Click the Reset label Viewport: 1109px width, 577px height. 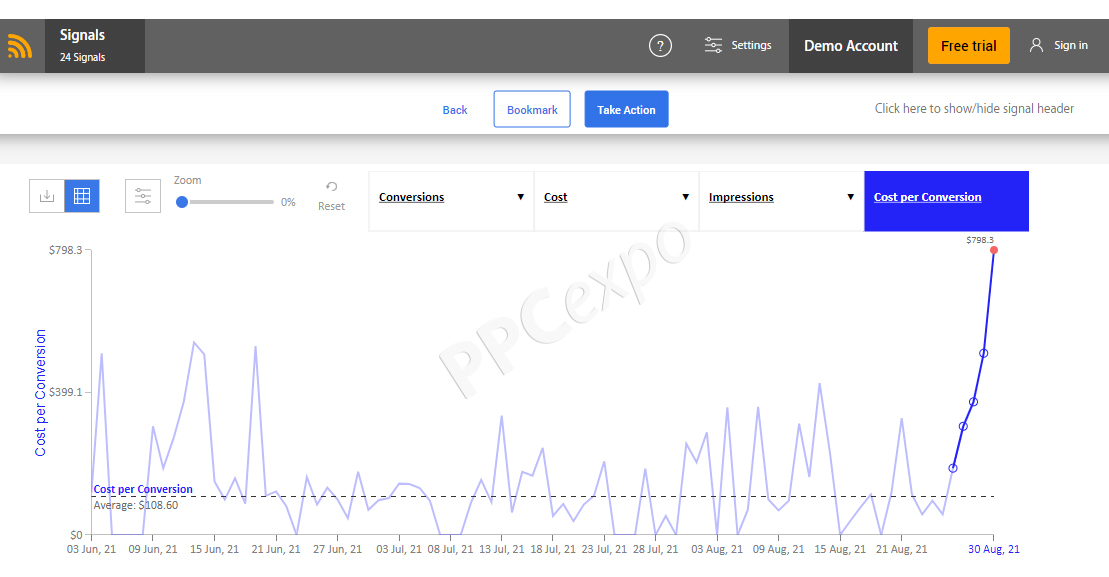tap(331, 206)
